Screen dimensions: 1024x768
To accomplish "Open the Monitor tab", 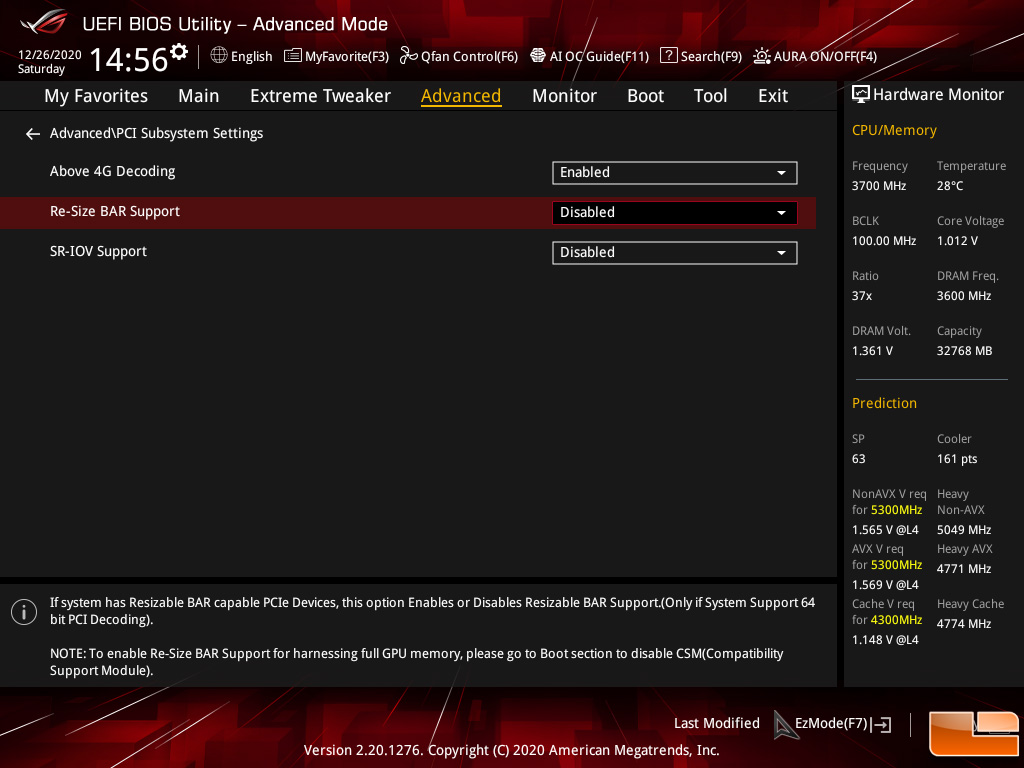I will coord(564,96).
